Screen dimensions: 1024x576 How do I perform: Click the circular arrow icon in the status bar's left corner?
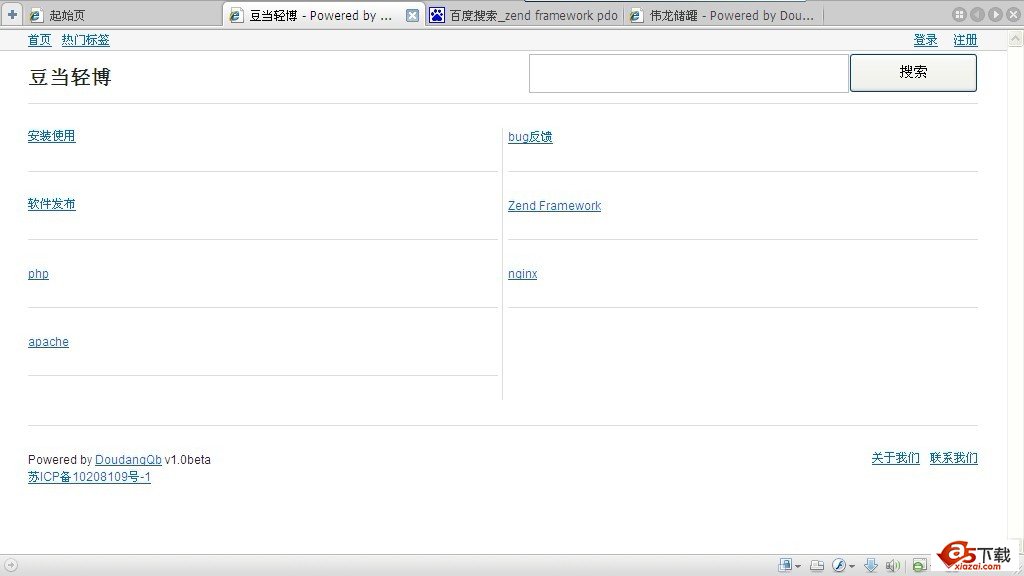tap(10, 565)
